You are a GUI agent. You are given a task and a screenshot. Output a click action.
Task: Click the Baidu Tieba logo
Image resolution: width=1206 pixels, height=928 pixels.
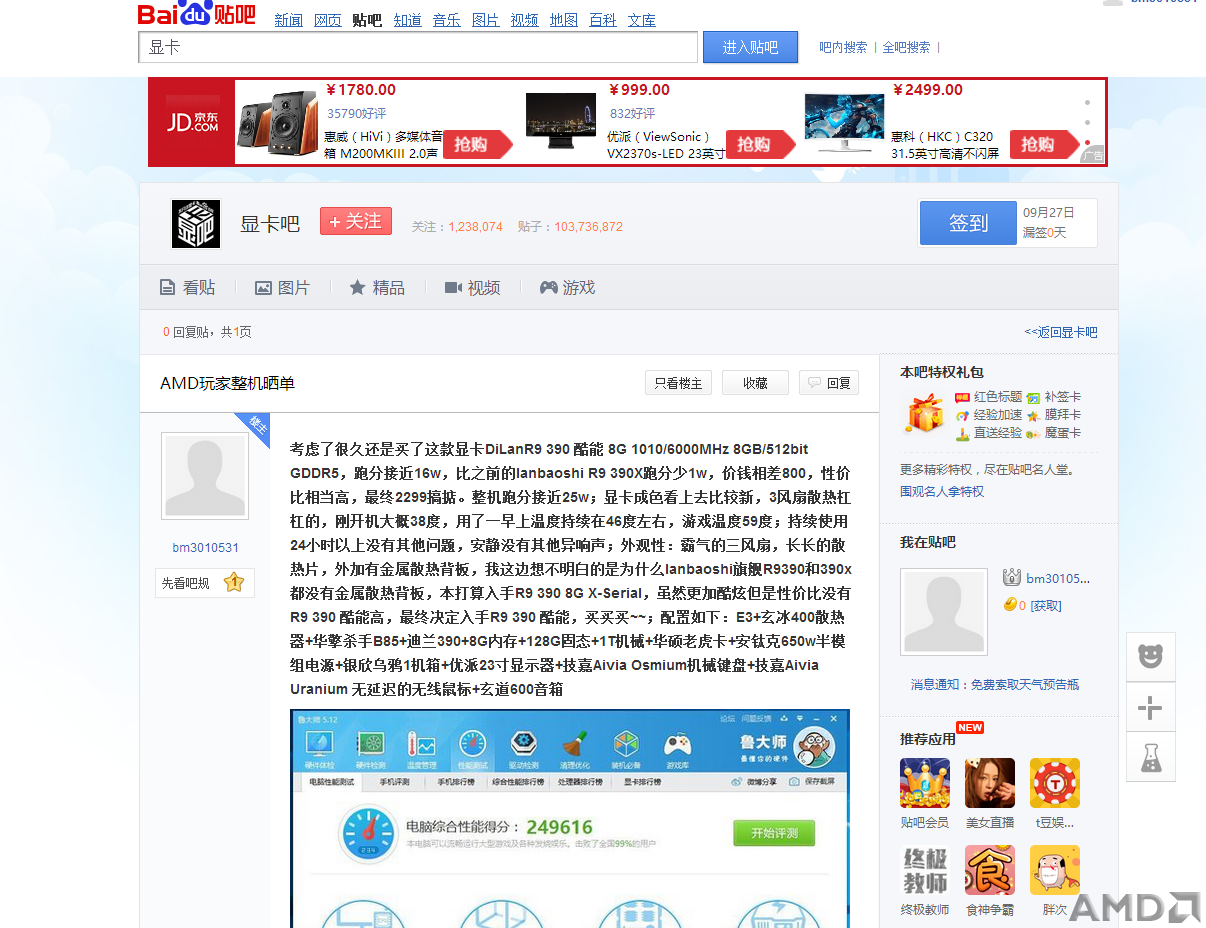click(x=196, y=14)
